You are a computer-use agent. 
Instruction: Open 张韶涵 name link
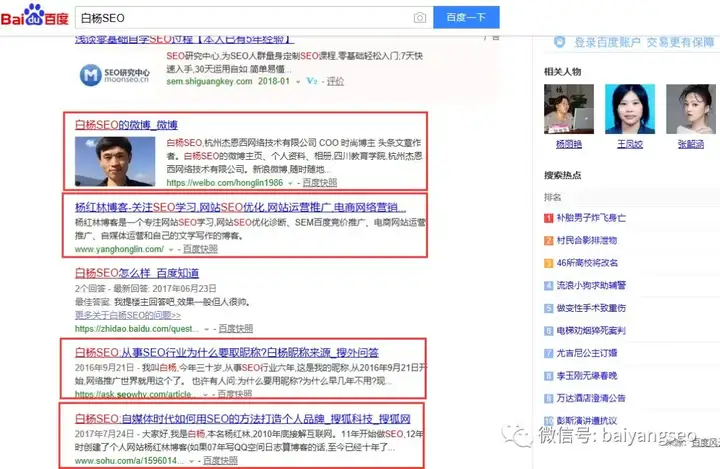coord(691,144)
